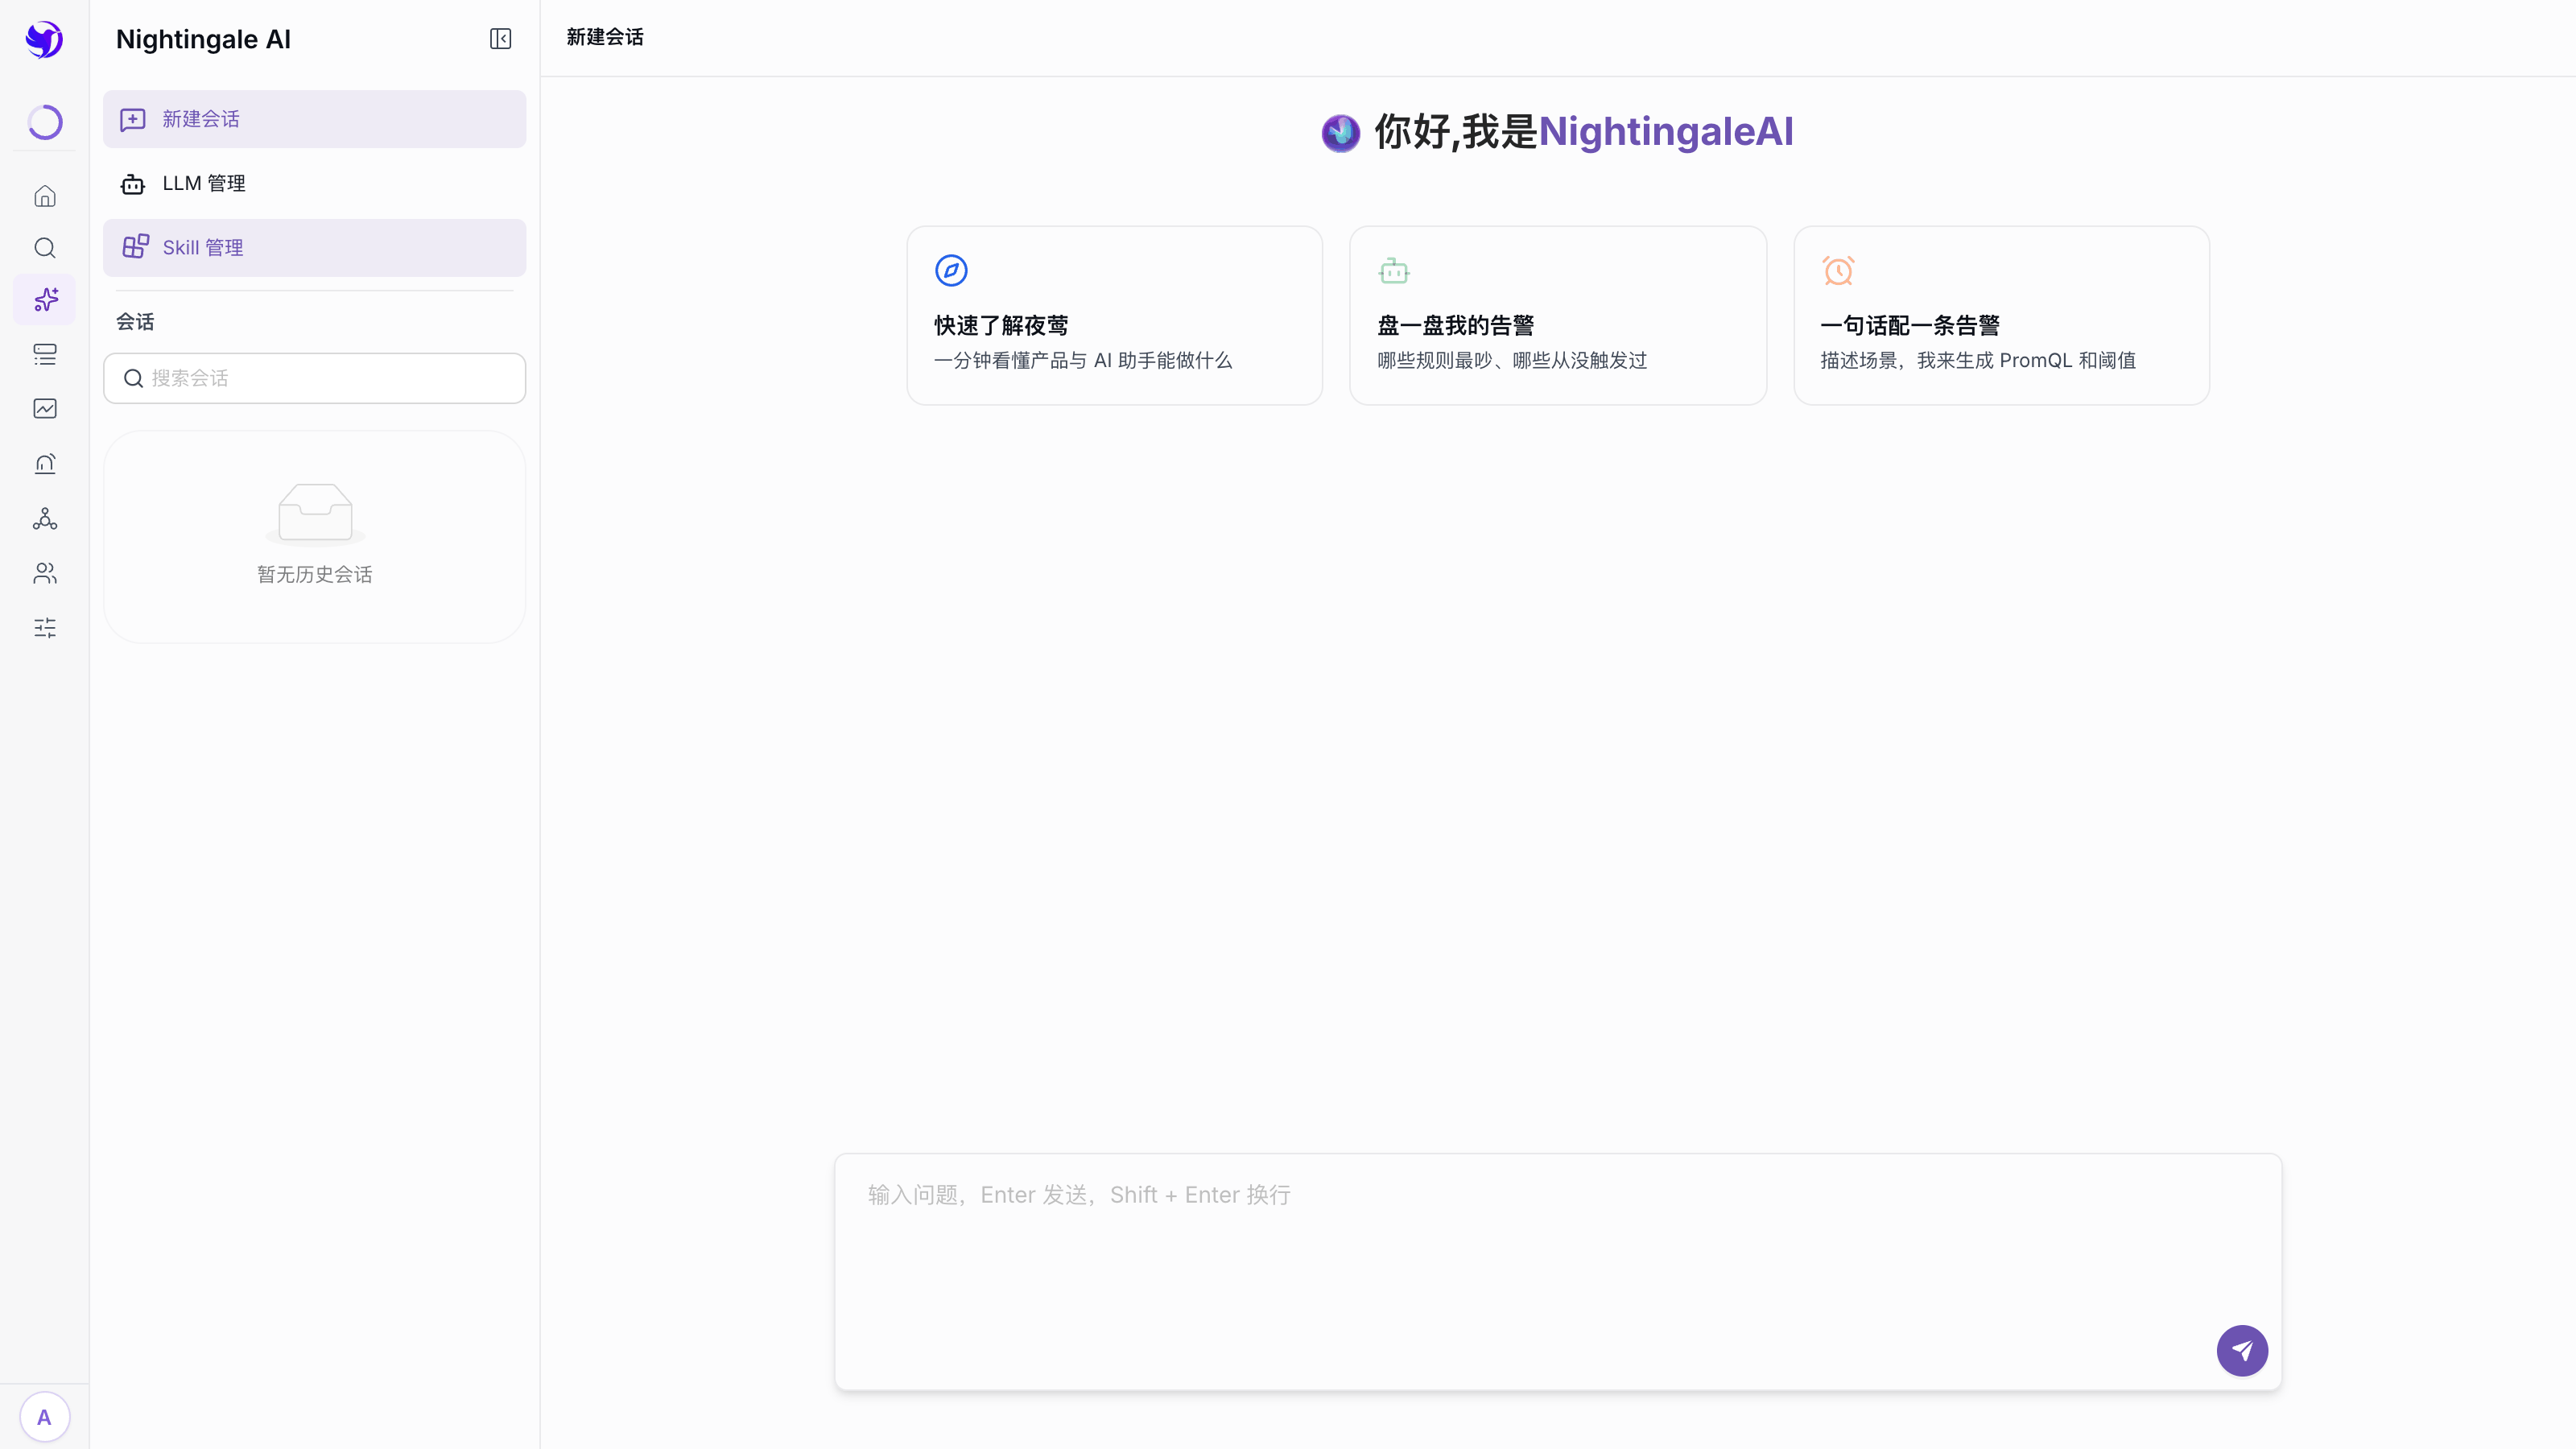Send message with the paper plane button
2576x1449 pixels.
pos(2242,1351)
